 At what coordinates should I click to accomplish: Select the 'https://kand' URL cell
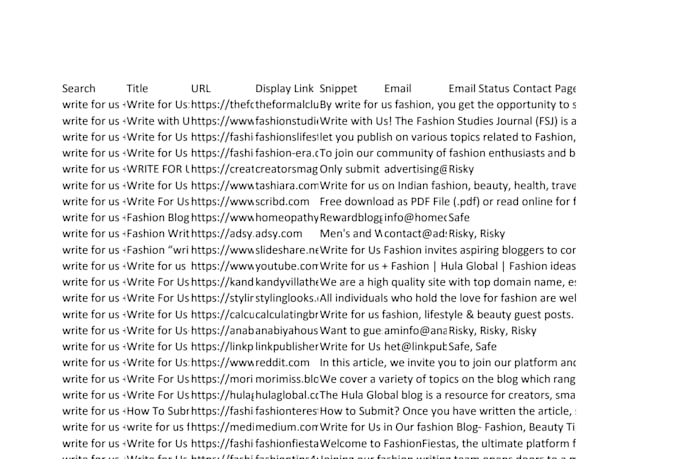point(222,282)
